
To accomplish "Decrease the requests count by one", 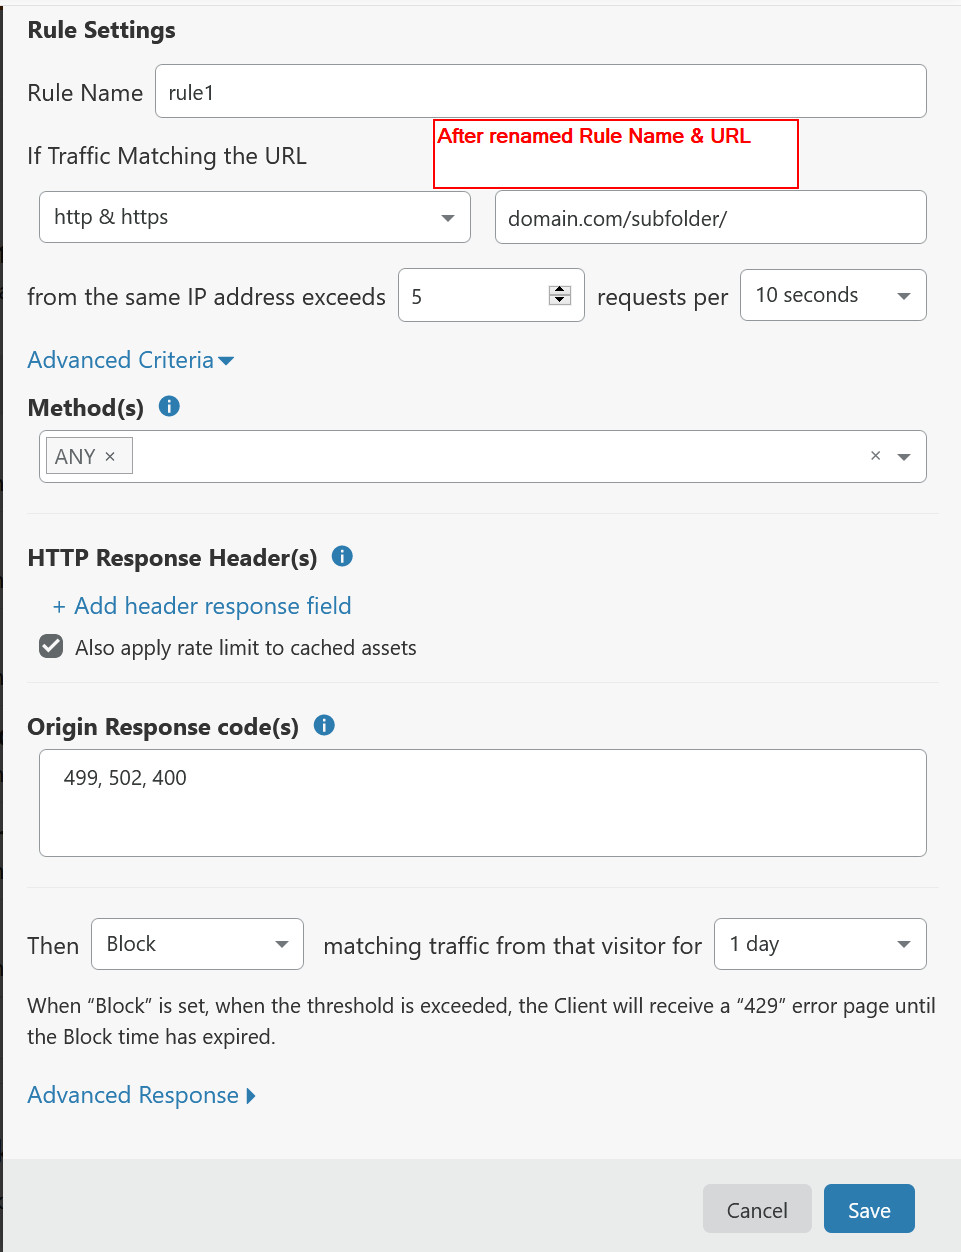I will click(x=560, y=301).
